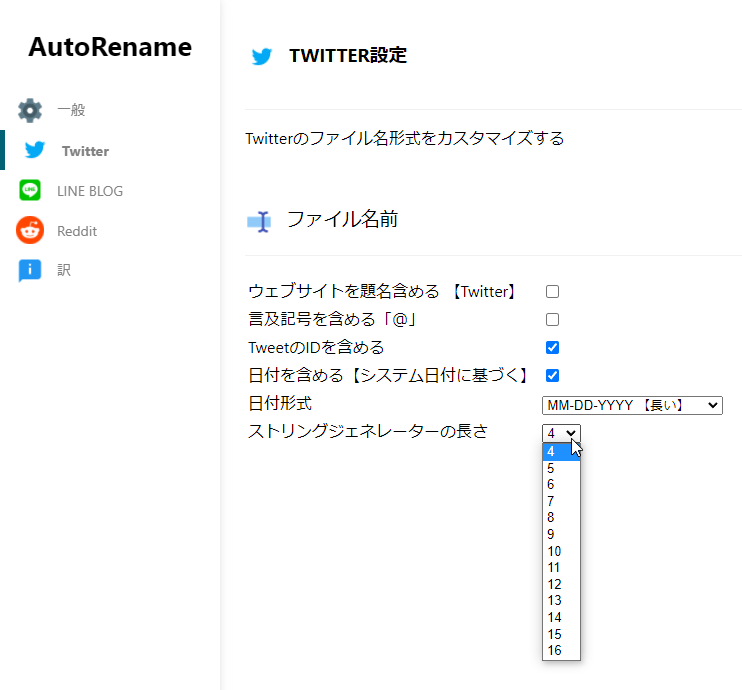Open the Reddit settings section
The width and height of the screenshot is (742, 690).
[x=77, y=231]
